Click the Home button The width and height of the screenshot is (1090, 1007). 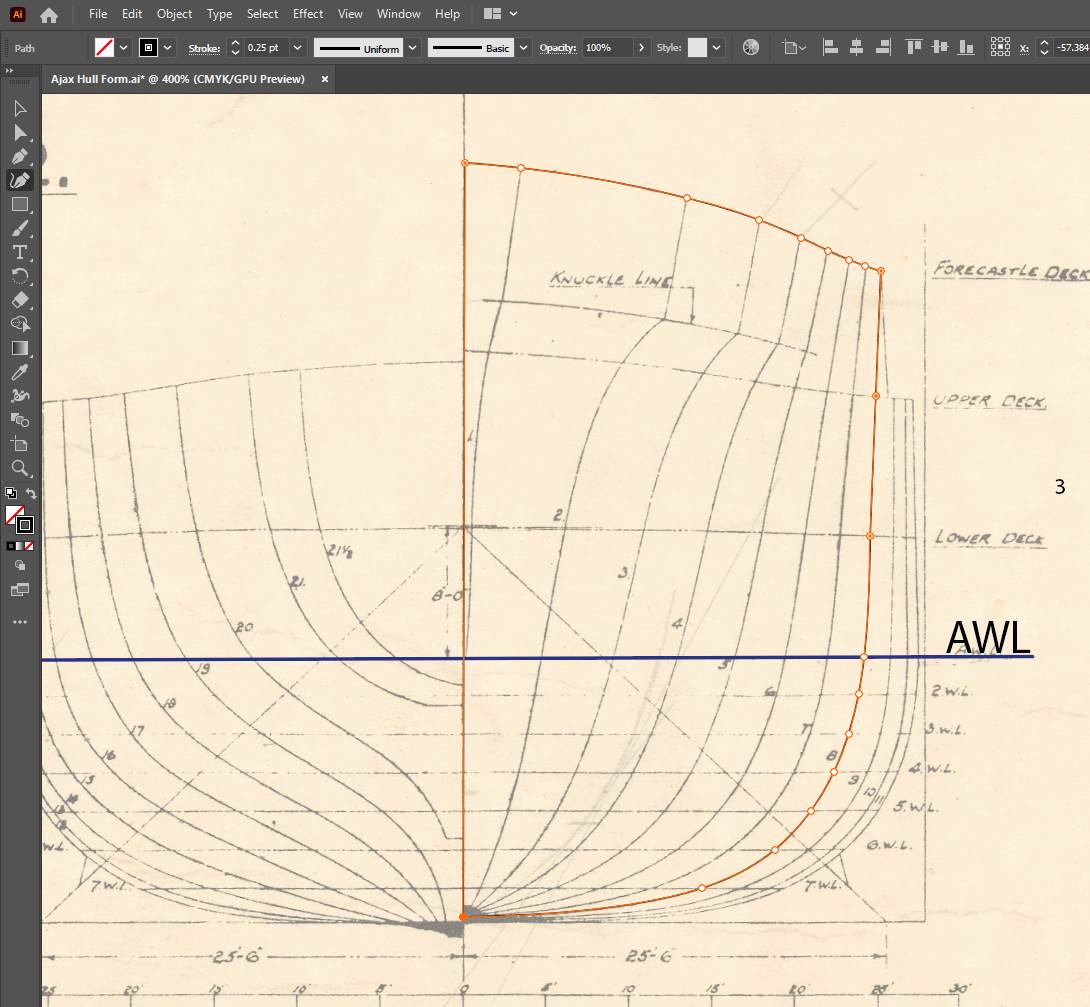point(48,15)
